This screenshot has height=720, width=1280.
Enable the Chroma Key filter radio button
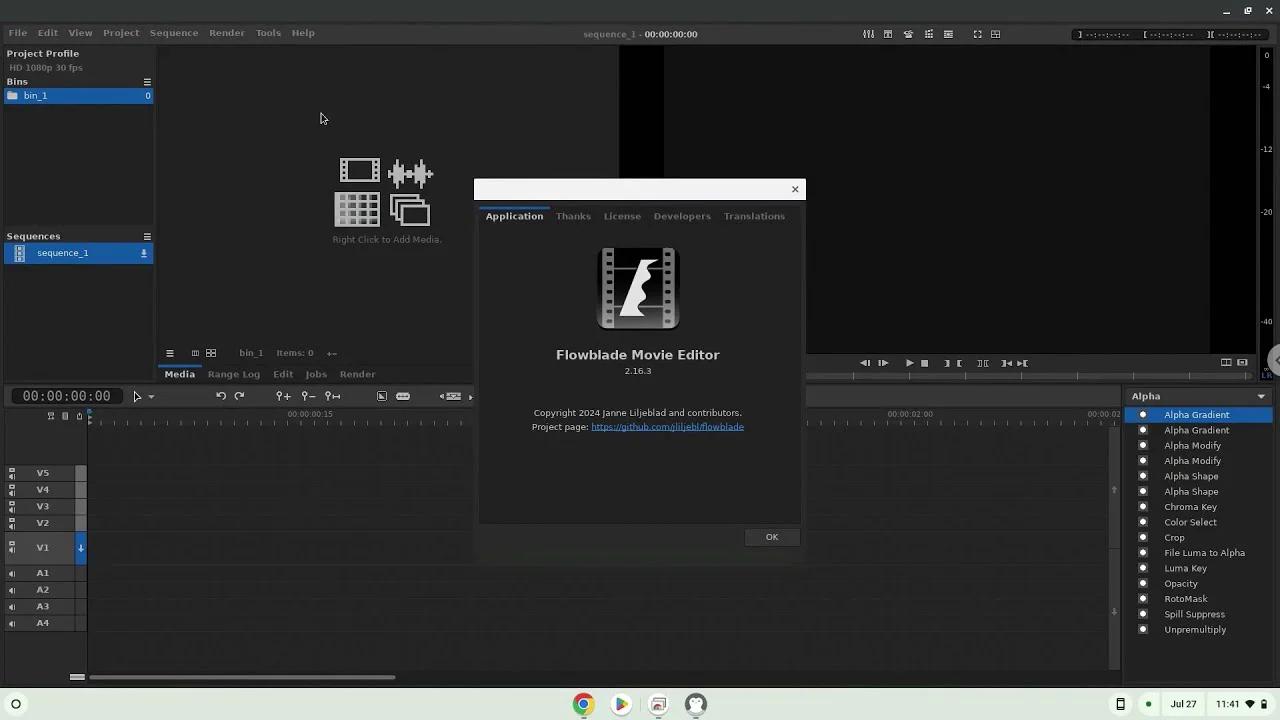click(x=1142, y=507)
